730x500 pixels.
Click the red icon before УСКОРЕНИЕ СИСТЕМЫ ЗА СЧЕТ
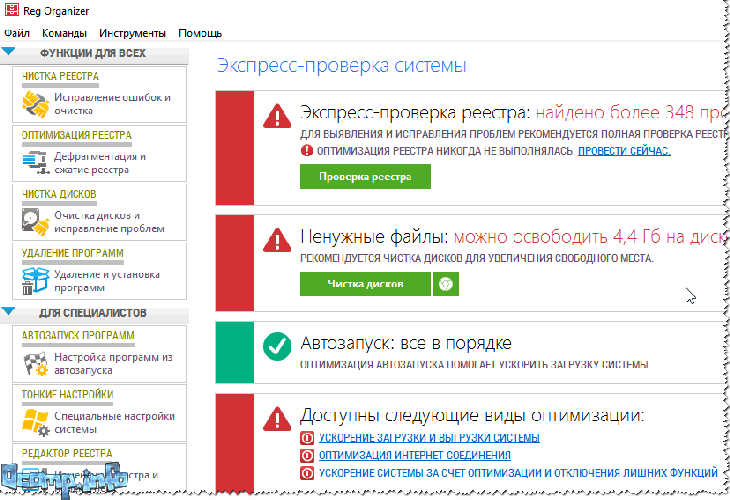pyautogui.click(x=307, y=473)
